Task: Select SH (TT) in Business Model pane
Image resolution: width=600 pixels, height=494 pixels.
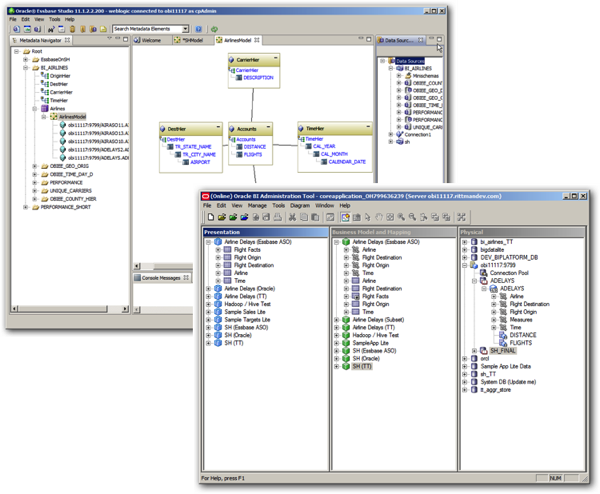Action: [362, 366]
